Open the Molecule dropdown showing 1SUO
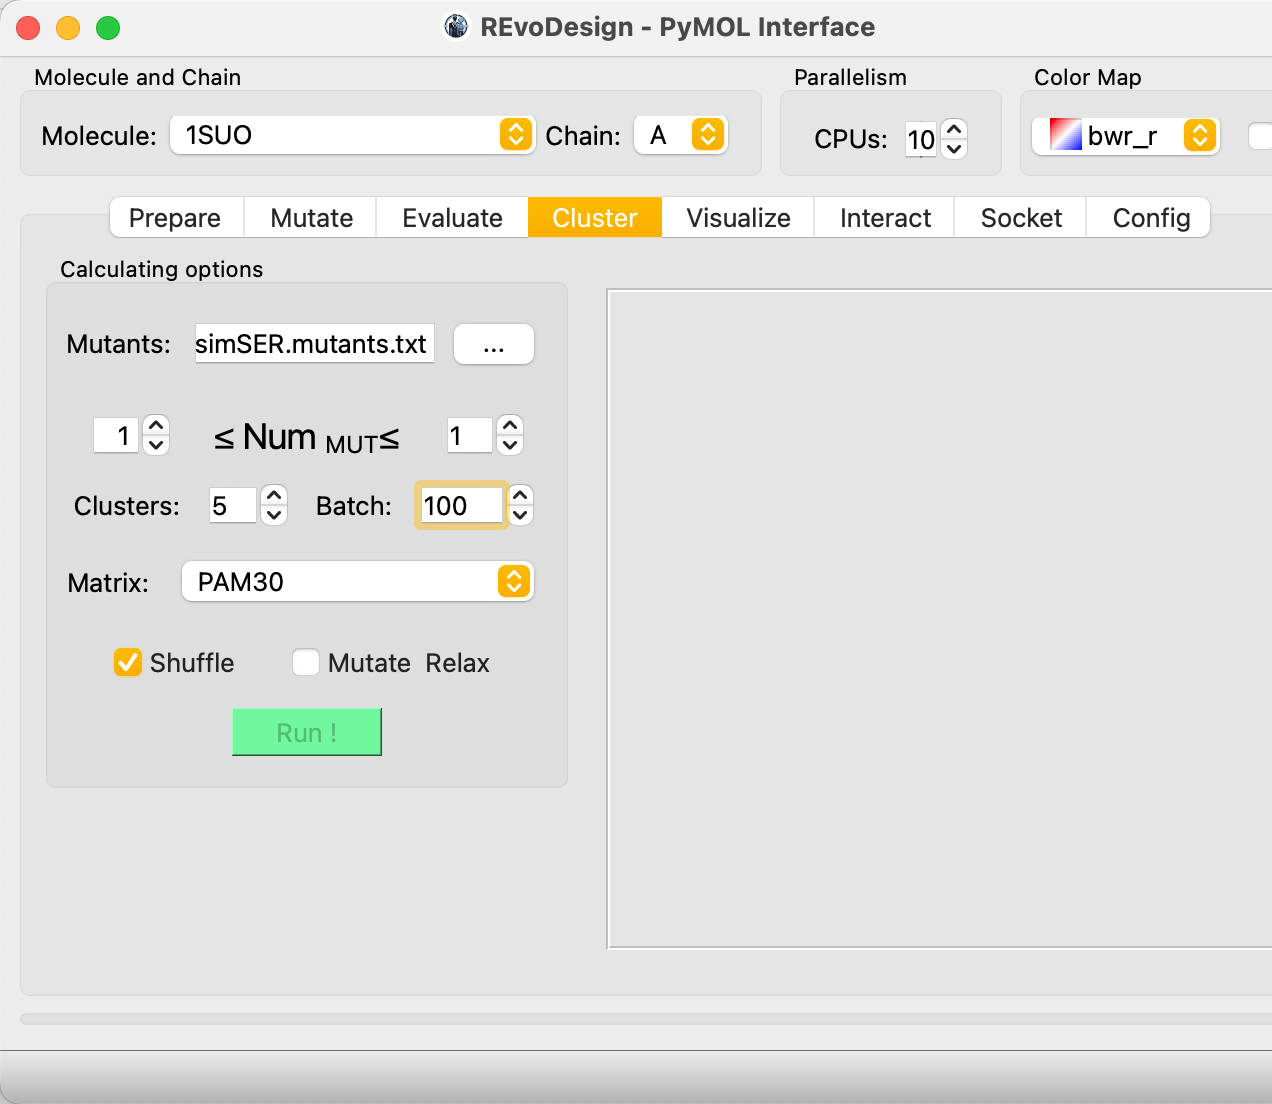1272x1104 pixels. point(352,135)
